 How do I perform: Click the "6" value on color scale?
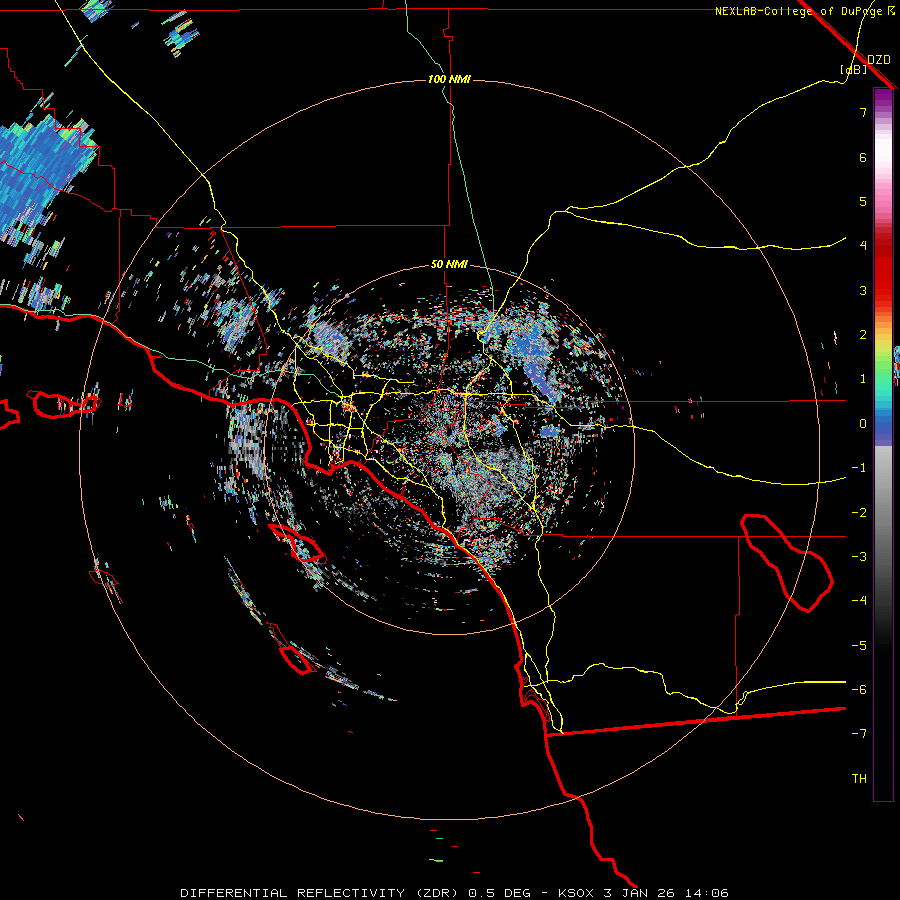tap(863, 157)
